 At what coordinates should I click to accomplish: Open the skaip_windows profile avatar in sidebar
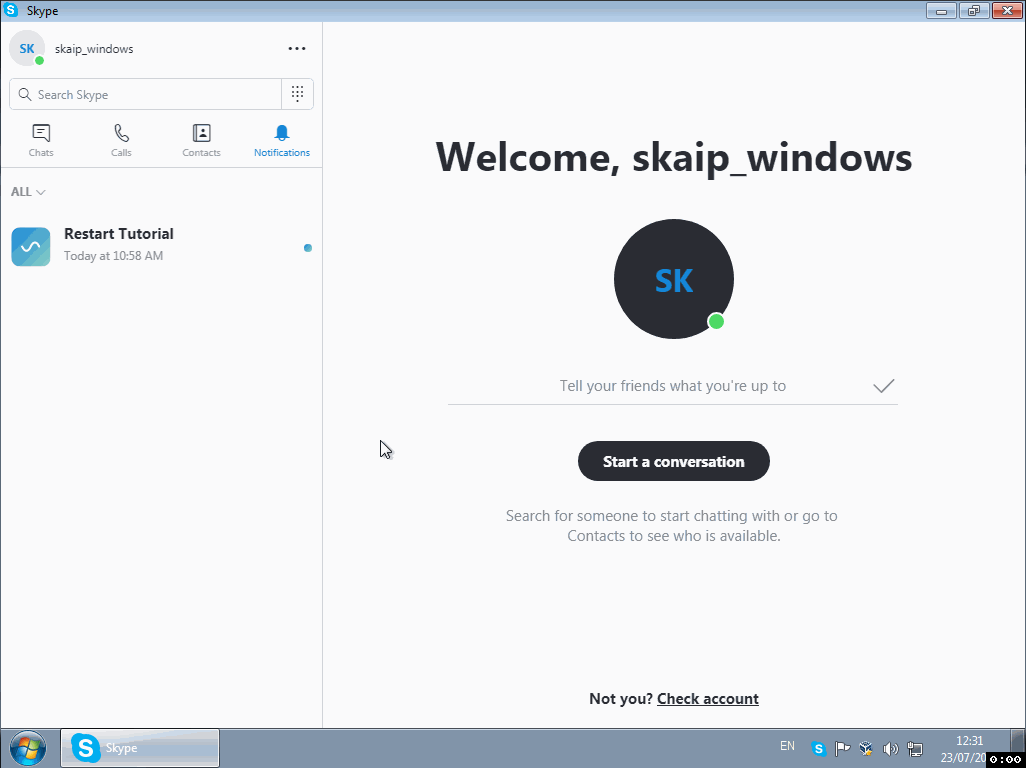27,48
